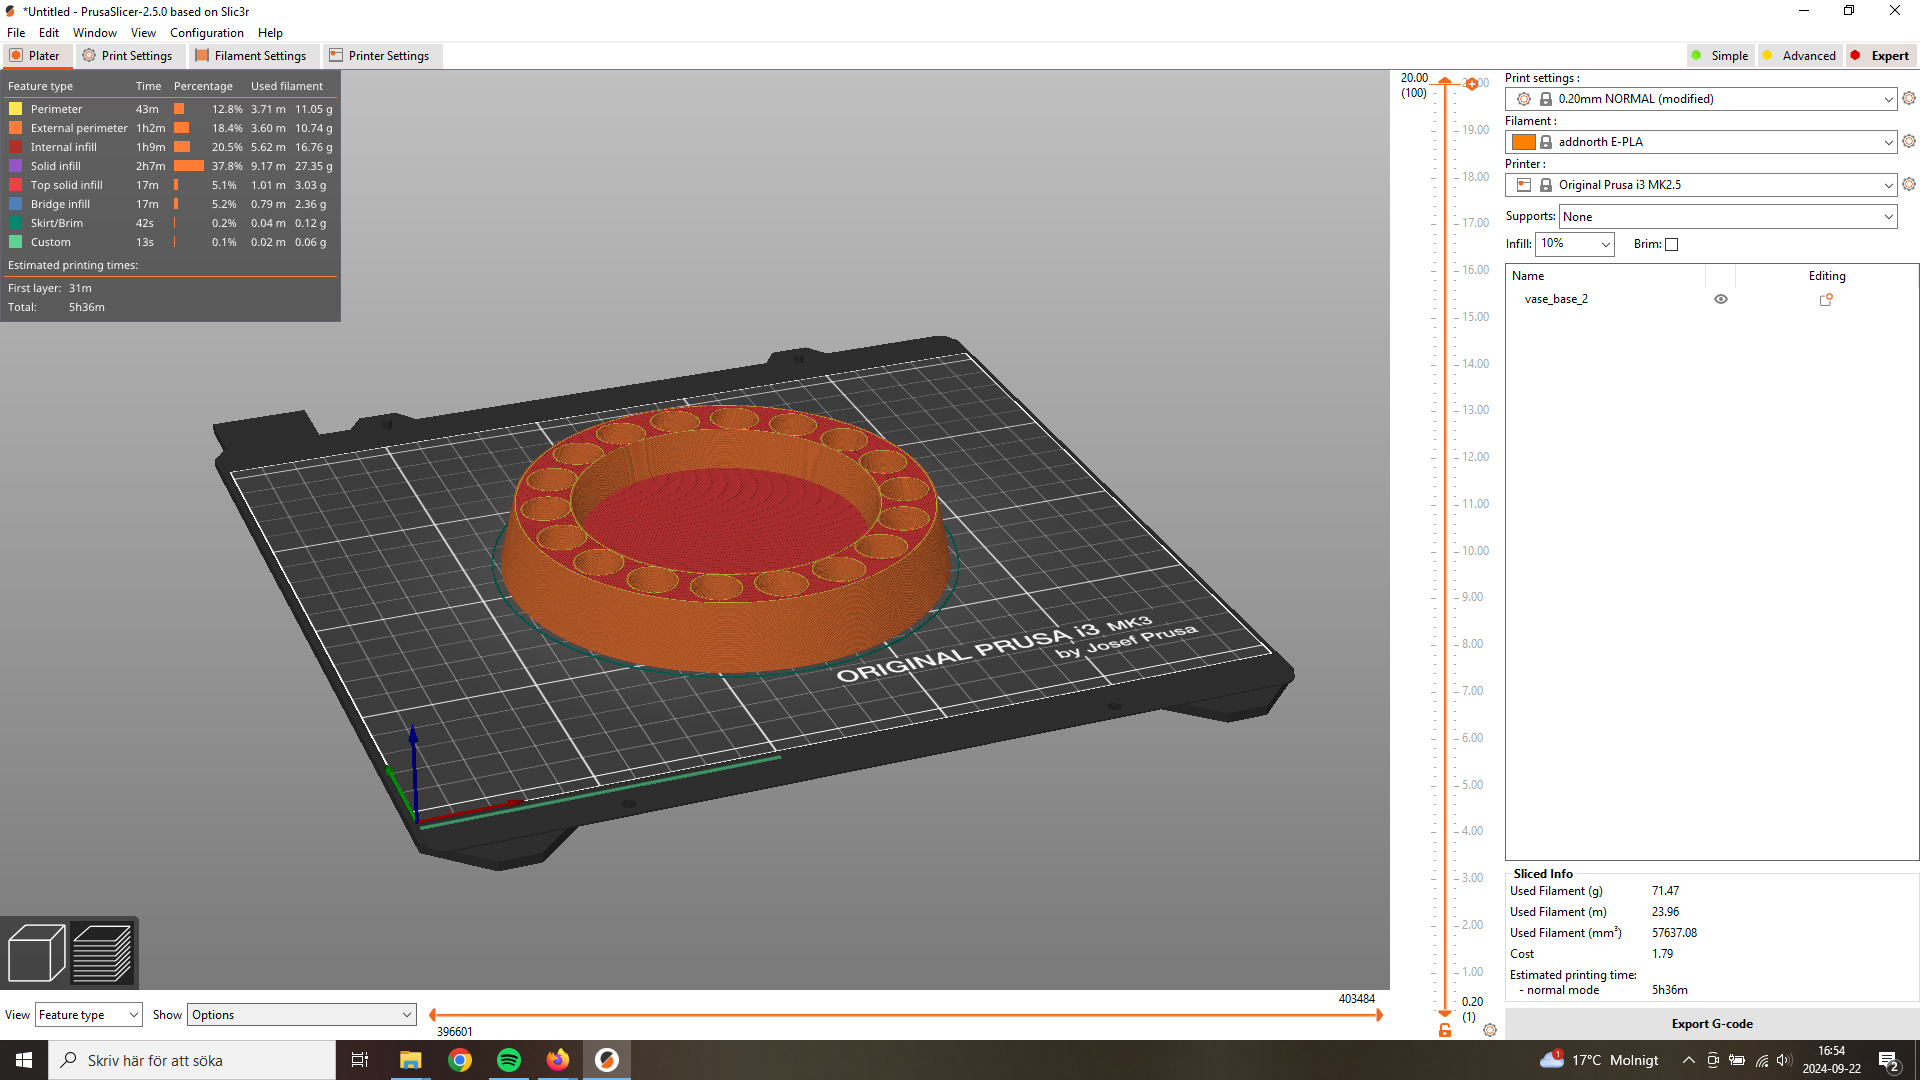Open Configuration menu
This screenshot has width=1920, height=1080.
click(x=207, y=33)
